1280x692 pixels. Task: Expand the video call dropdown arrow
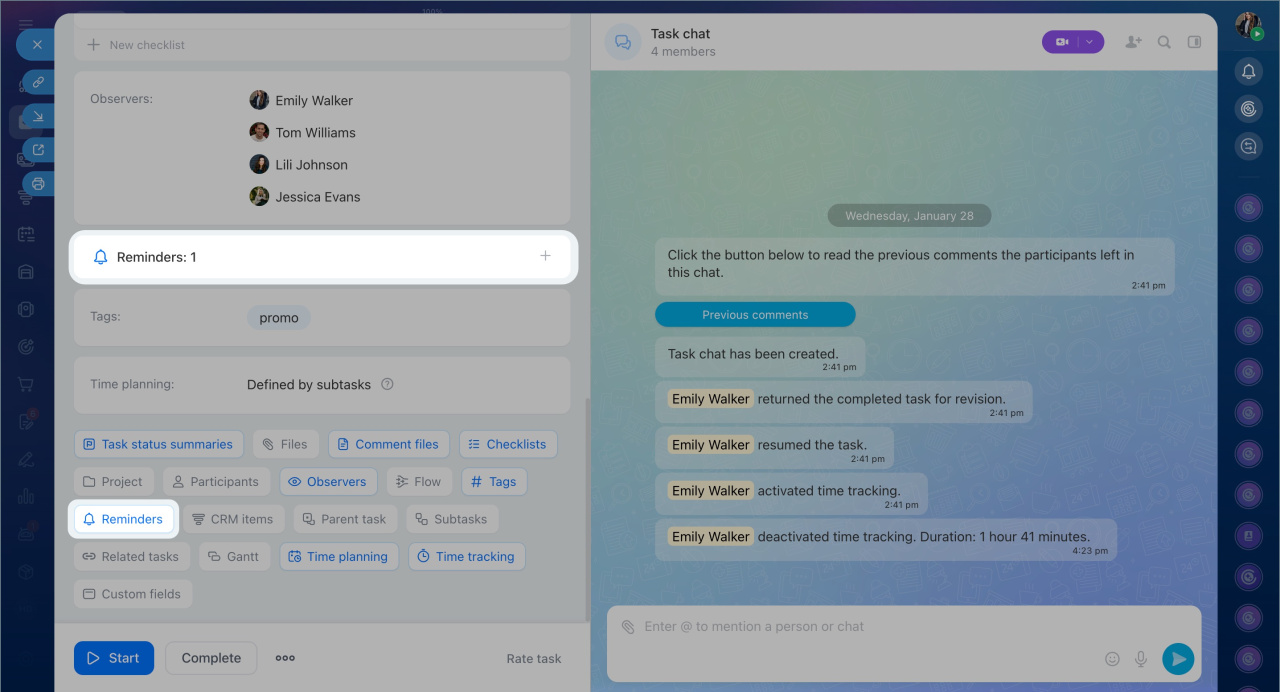click(1090, 42)
